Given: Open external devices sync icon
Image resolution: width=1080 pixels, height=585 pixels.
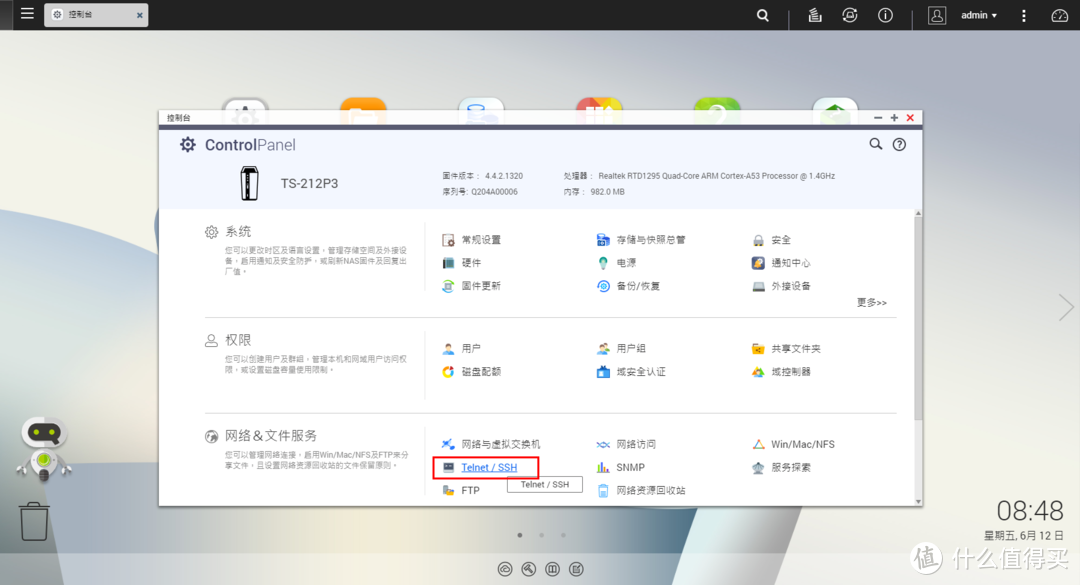Looking at the screenshot, I should coord(850,15).
